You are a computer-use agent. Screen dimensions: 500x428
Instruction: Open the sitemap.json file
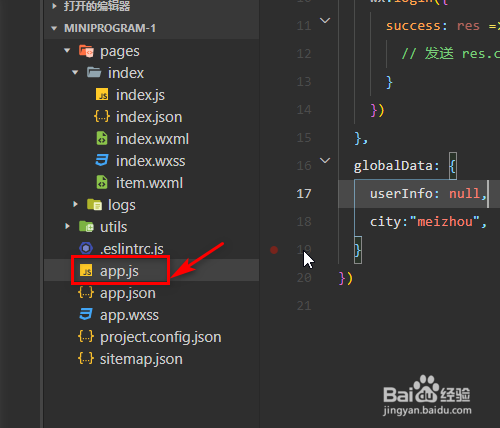pyautogui.click(x=141, y=359)
